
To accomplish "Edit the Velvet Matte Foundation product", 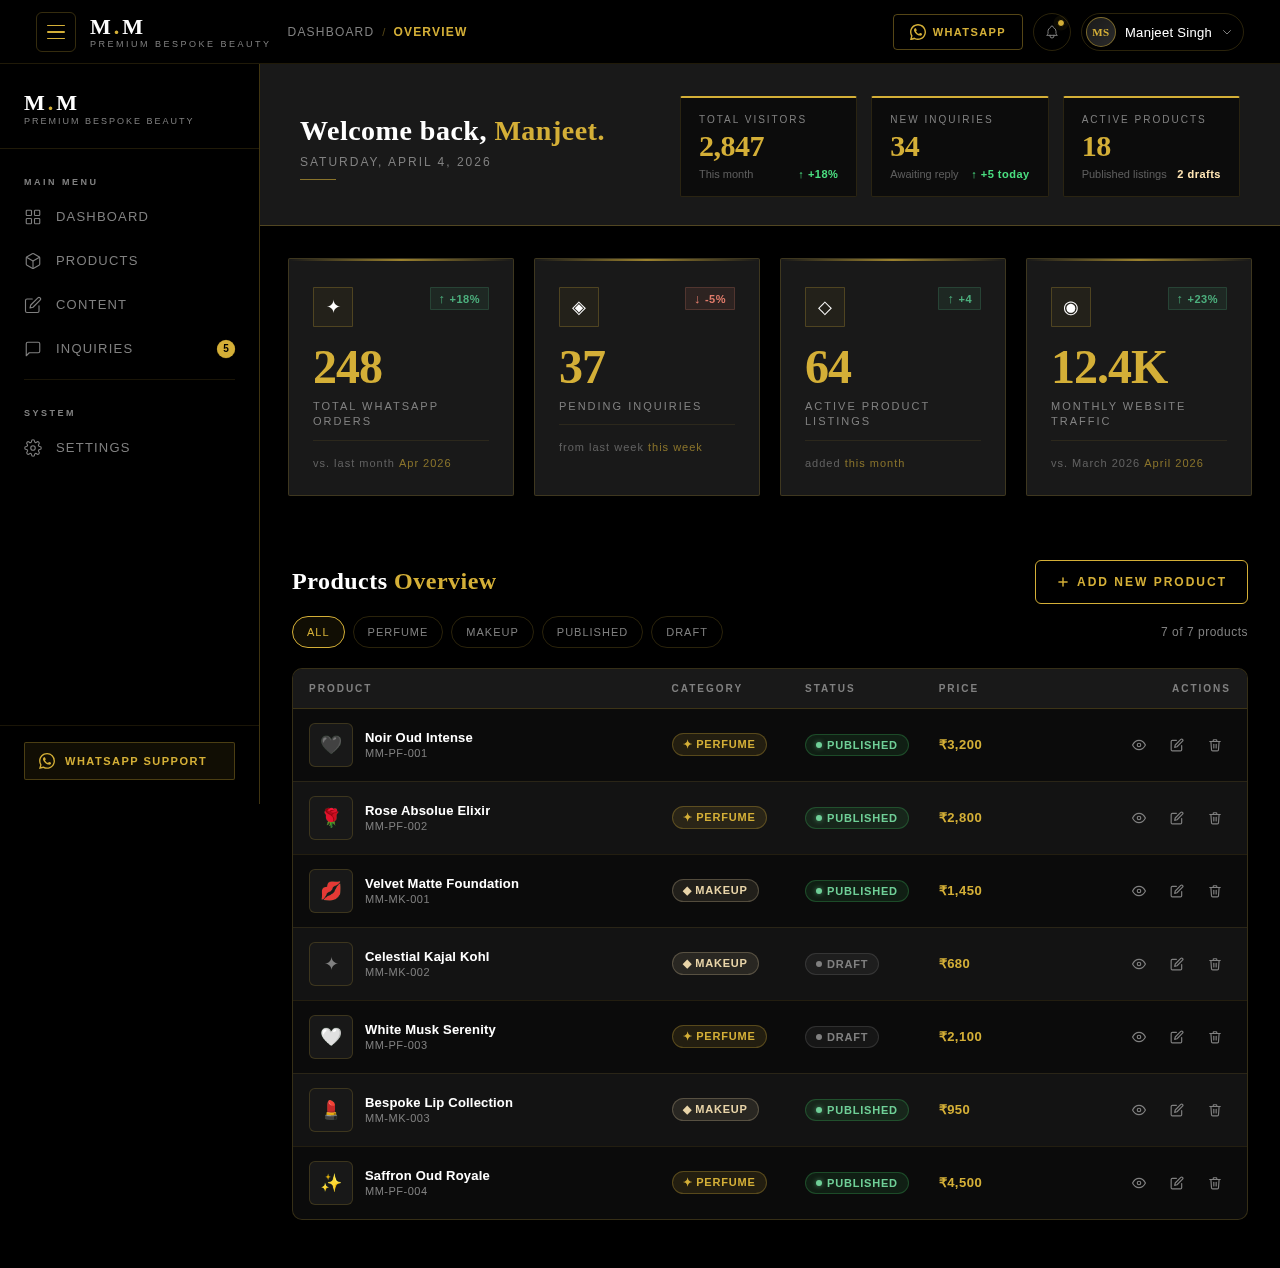I will tap(1177, 891).
